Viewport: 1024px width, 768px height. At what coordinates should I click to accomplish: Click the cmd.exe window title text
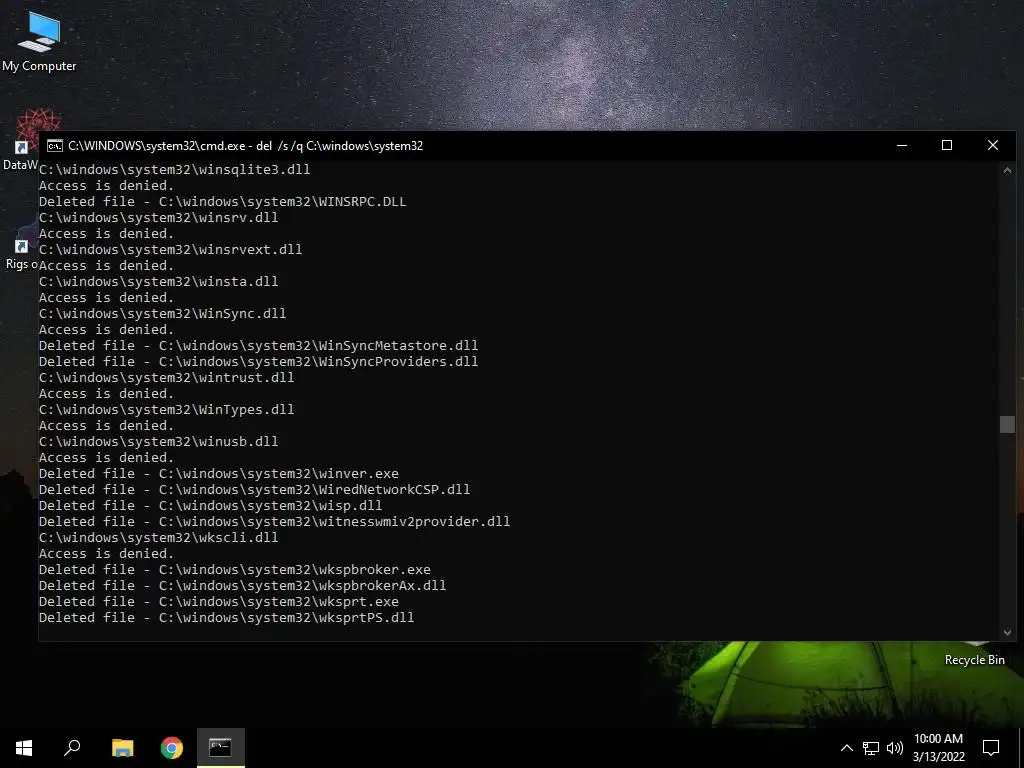coord(246,146)
